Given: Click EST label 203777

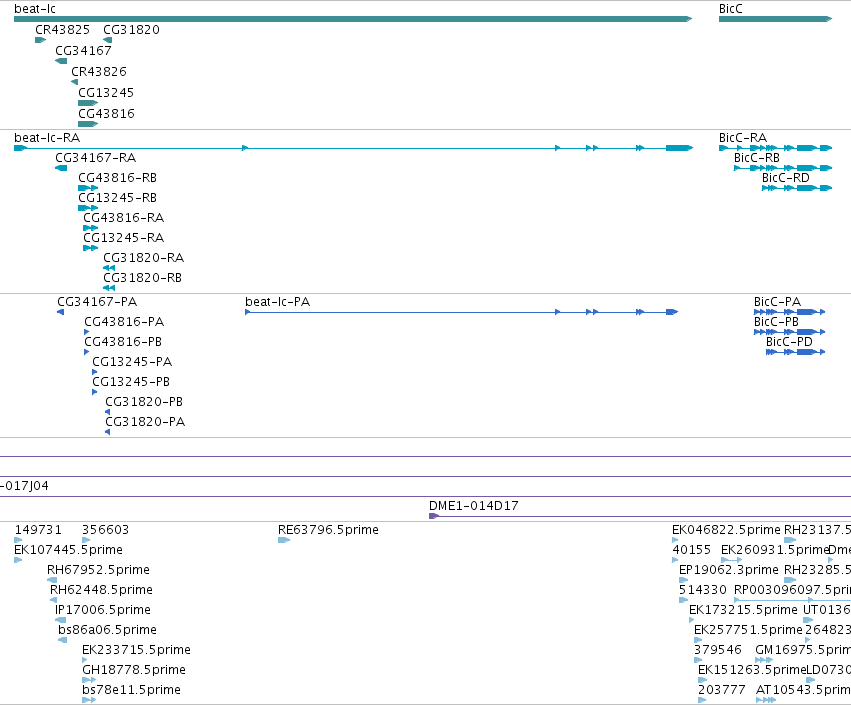Looking at the screenshot, I should pos(721,690).
